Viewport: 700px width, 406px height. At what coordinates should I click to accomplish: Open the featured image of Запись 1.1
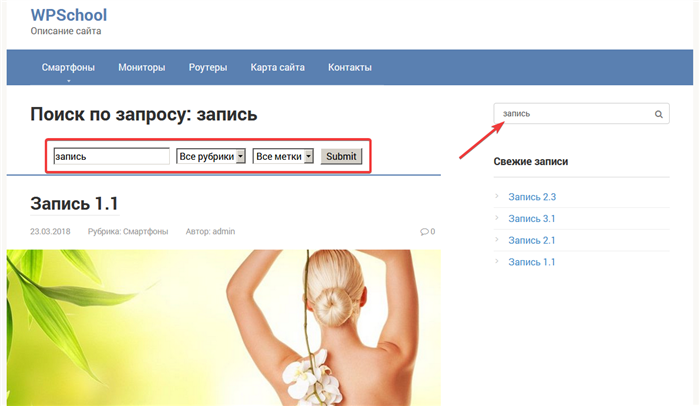click(x=224, y=328)
